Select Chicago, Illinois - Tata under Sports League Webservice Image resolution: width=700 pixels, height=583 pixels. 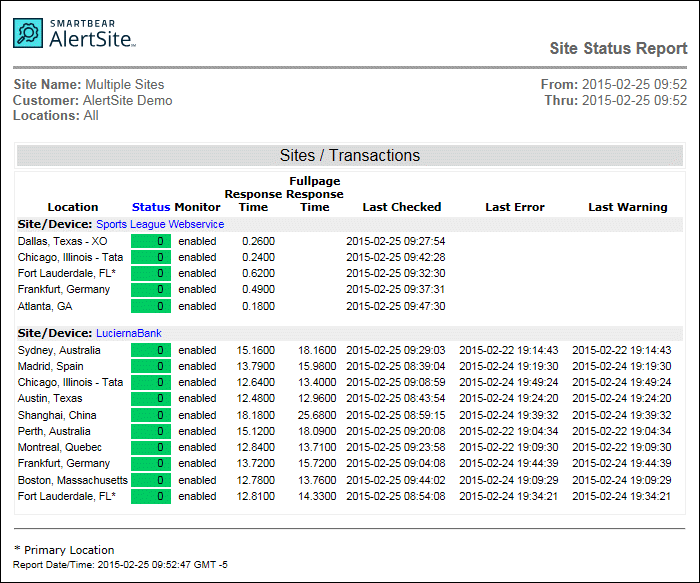click(70, 257)
